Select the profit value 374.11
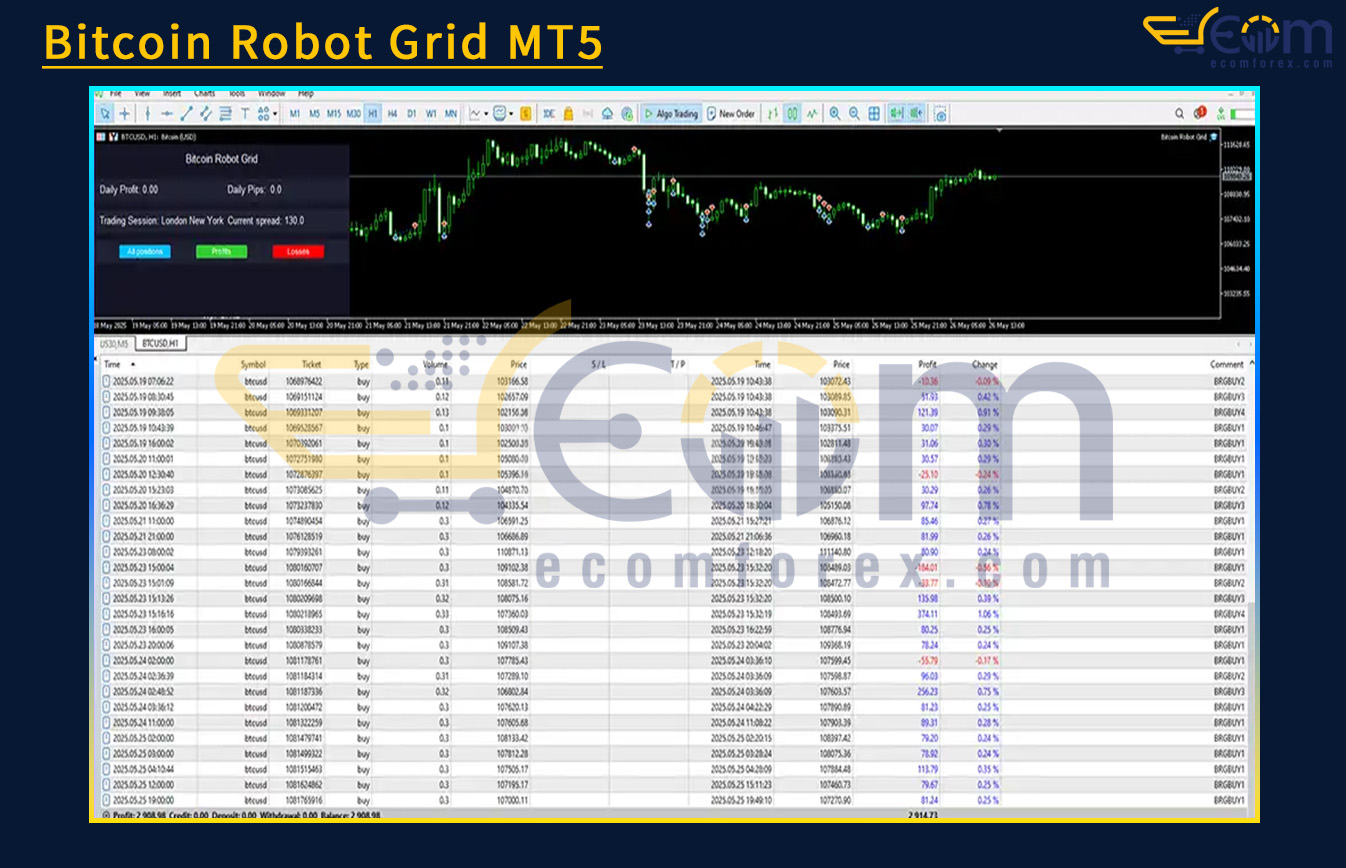This screenshot has height=868, width=1346. coord(927,614)
